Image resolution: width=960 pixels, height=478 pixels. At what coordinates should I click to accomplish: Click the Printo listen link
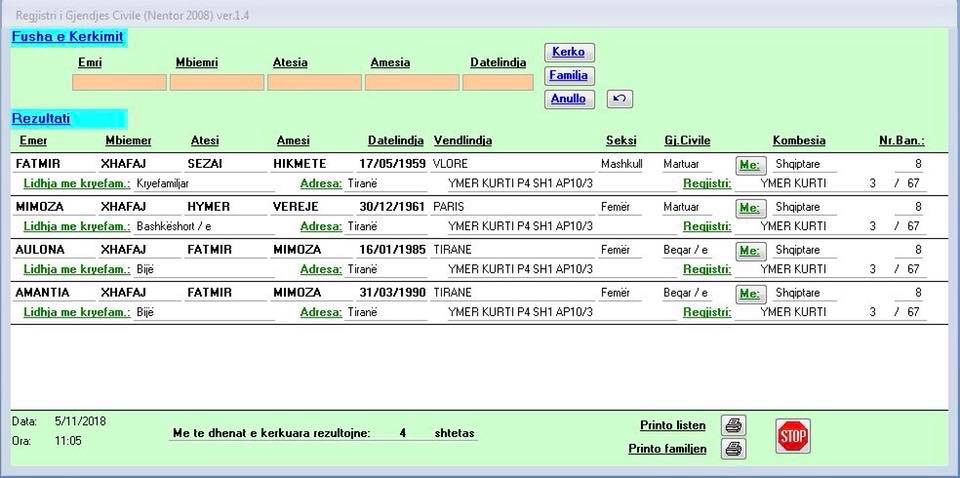pyautogui.click(x=672, y=426)
